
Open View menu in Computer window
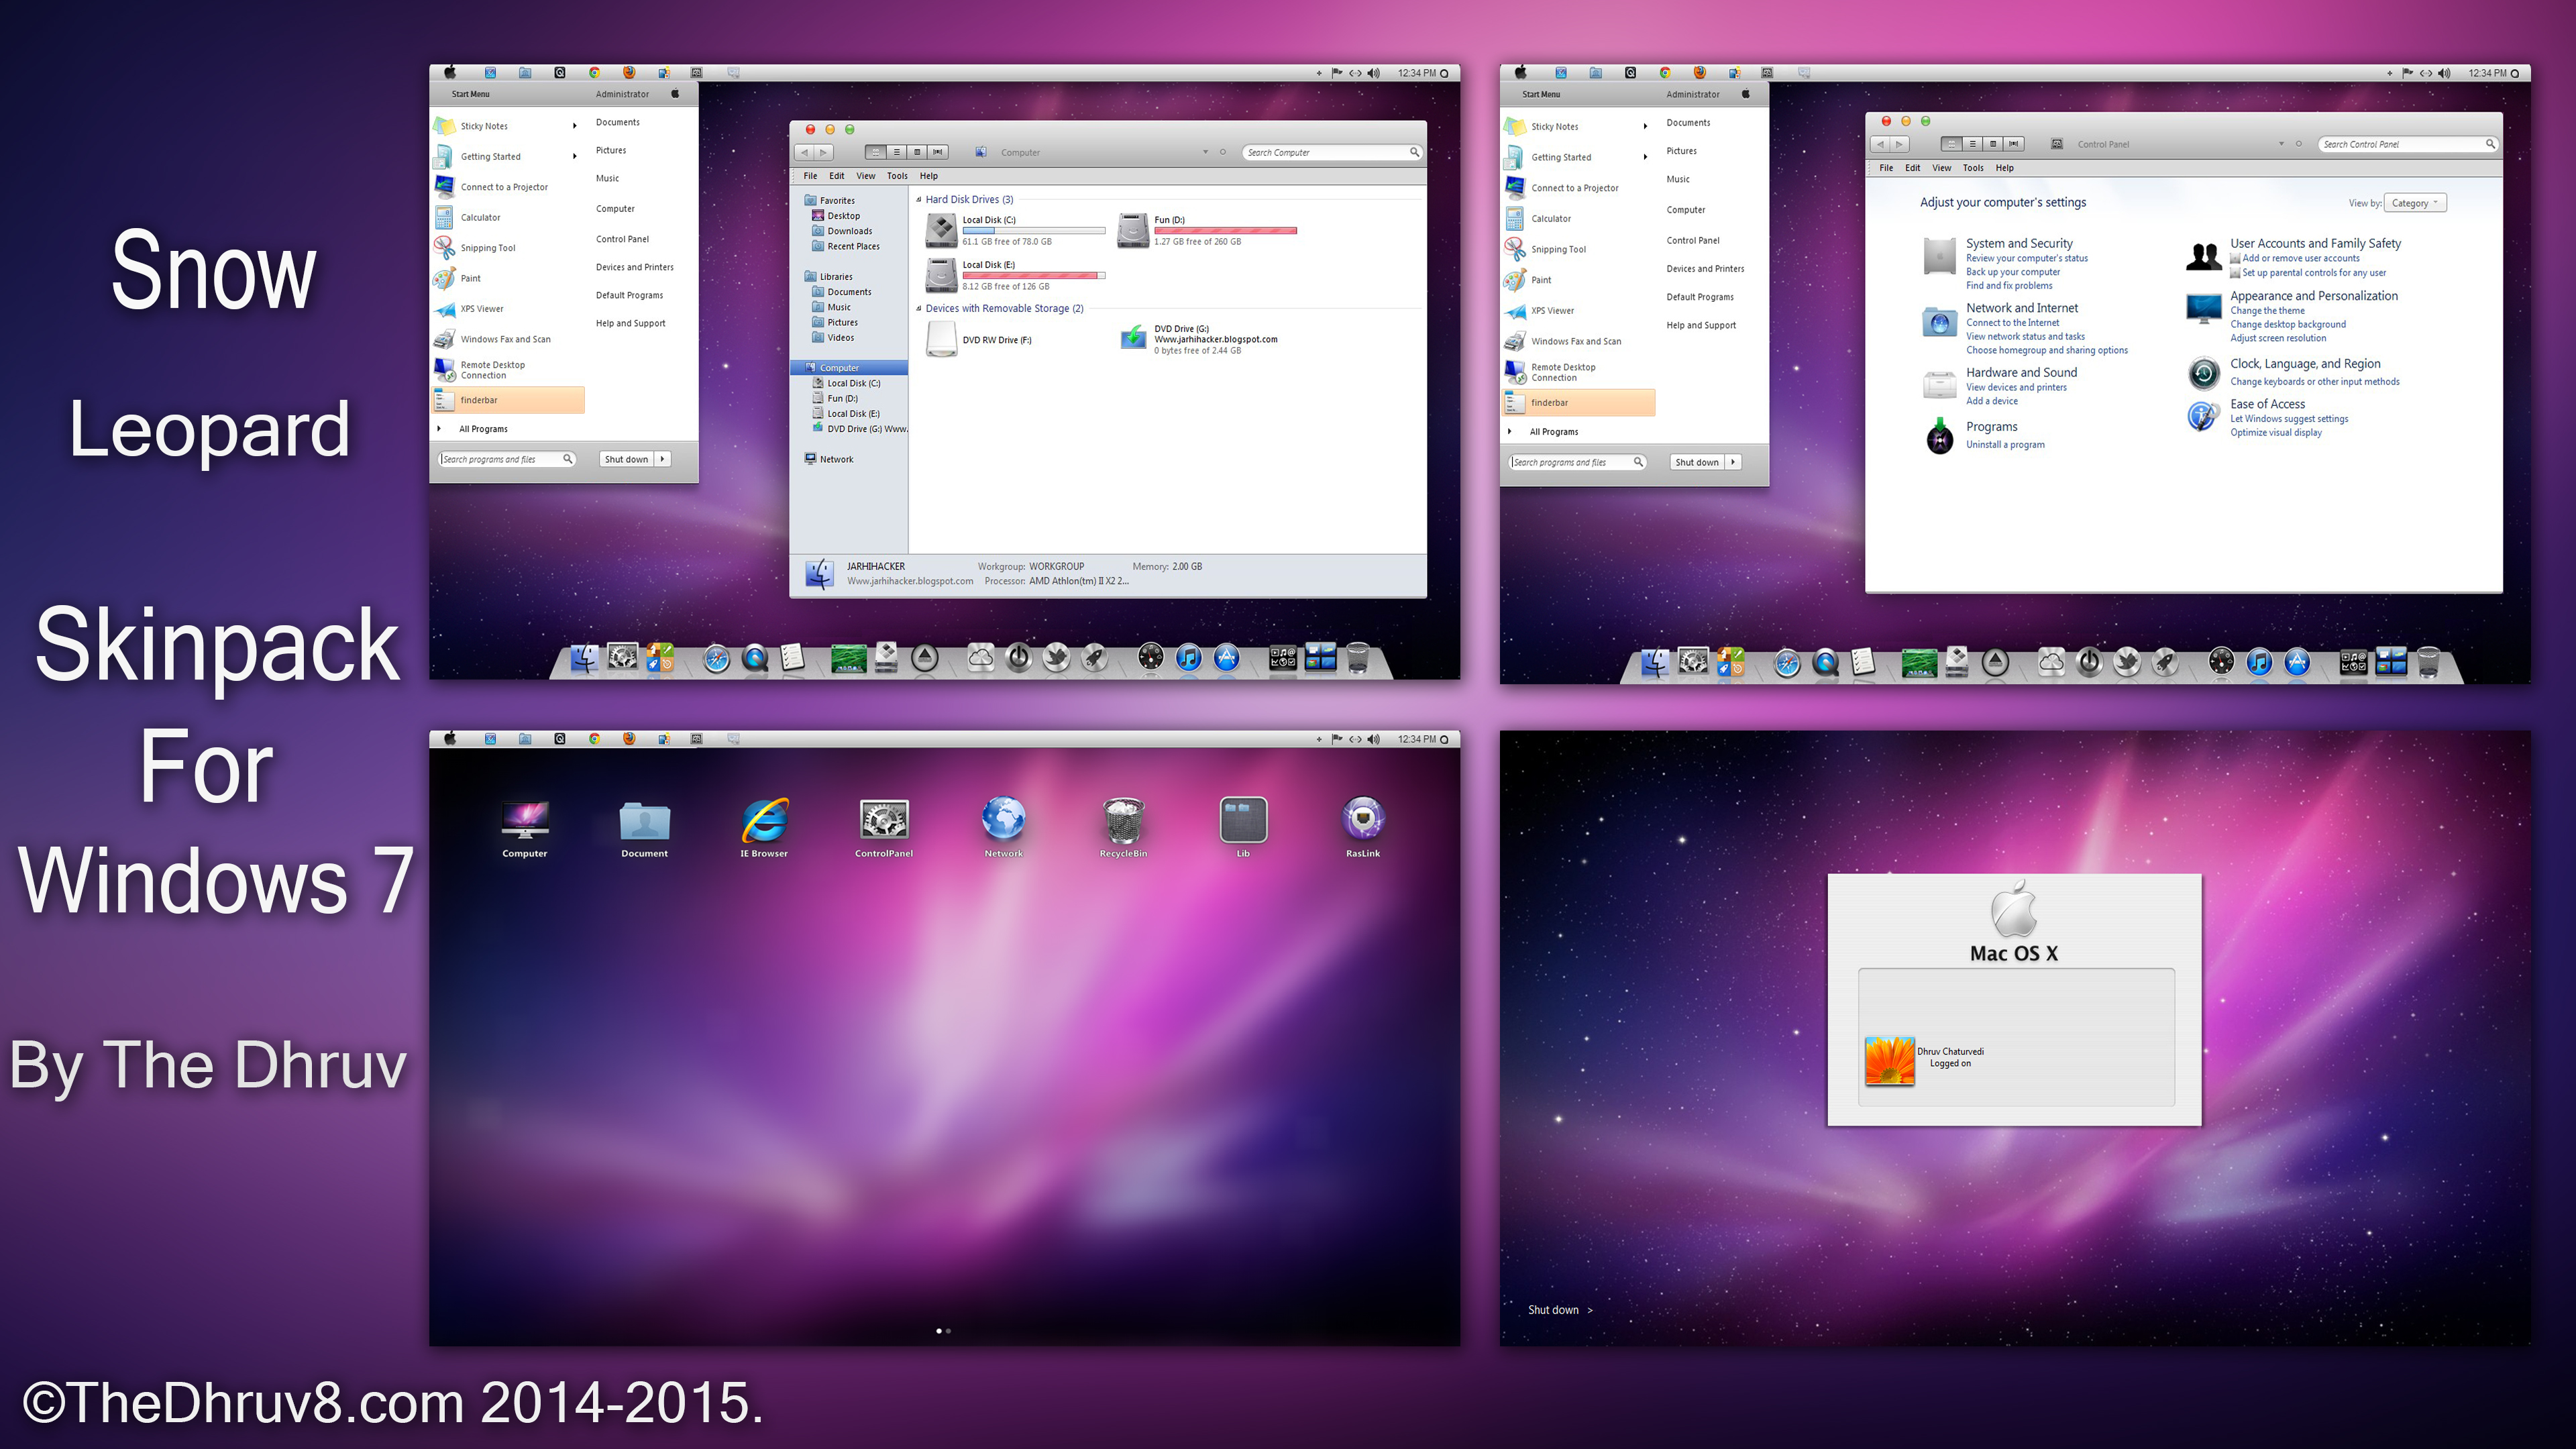pos(866,176)
